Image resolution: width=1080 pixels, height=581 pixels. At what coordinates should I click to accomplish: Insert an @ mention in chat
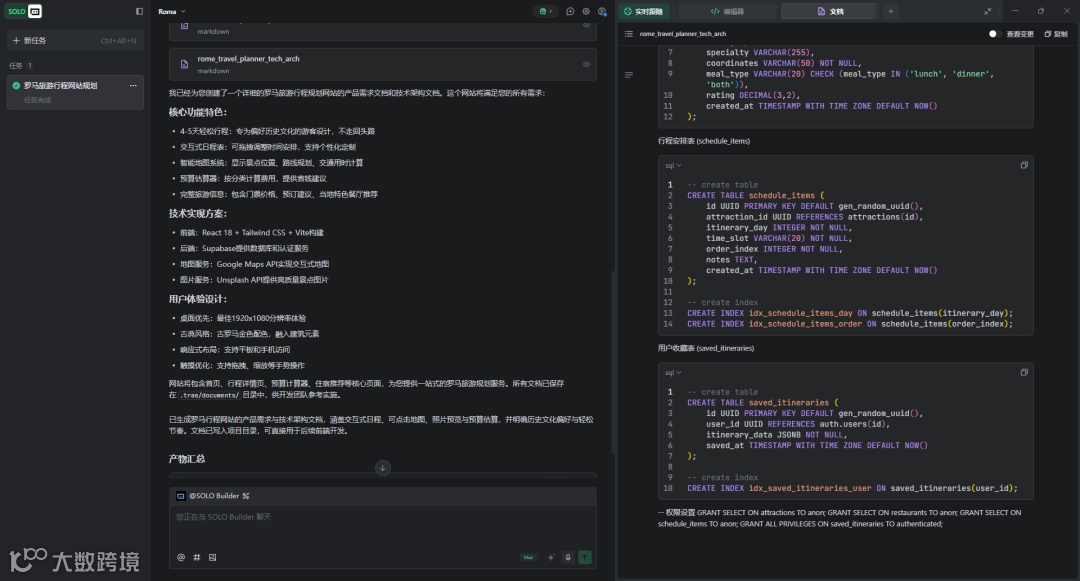(181, 558)
